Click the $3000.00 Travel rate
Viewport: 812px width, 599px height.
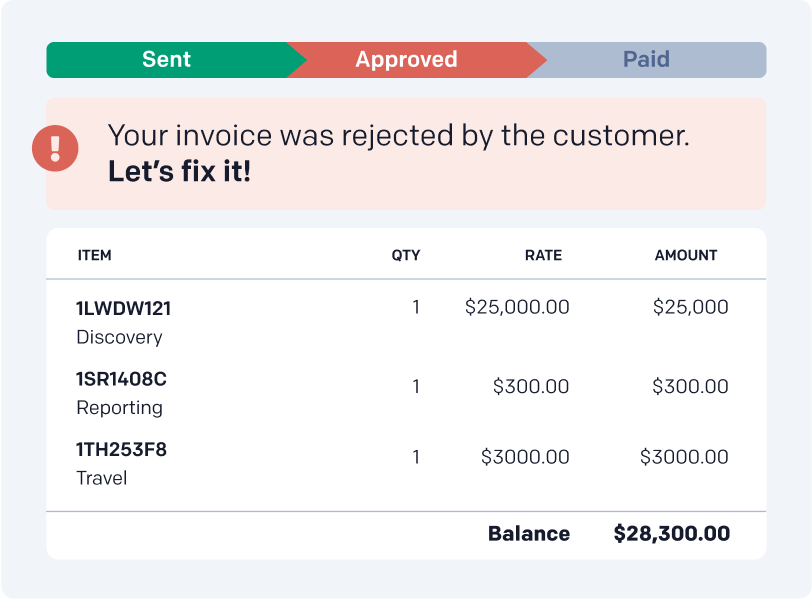(x=525, y=457)
